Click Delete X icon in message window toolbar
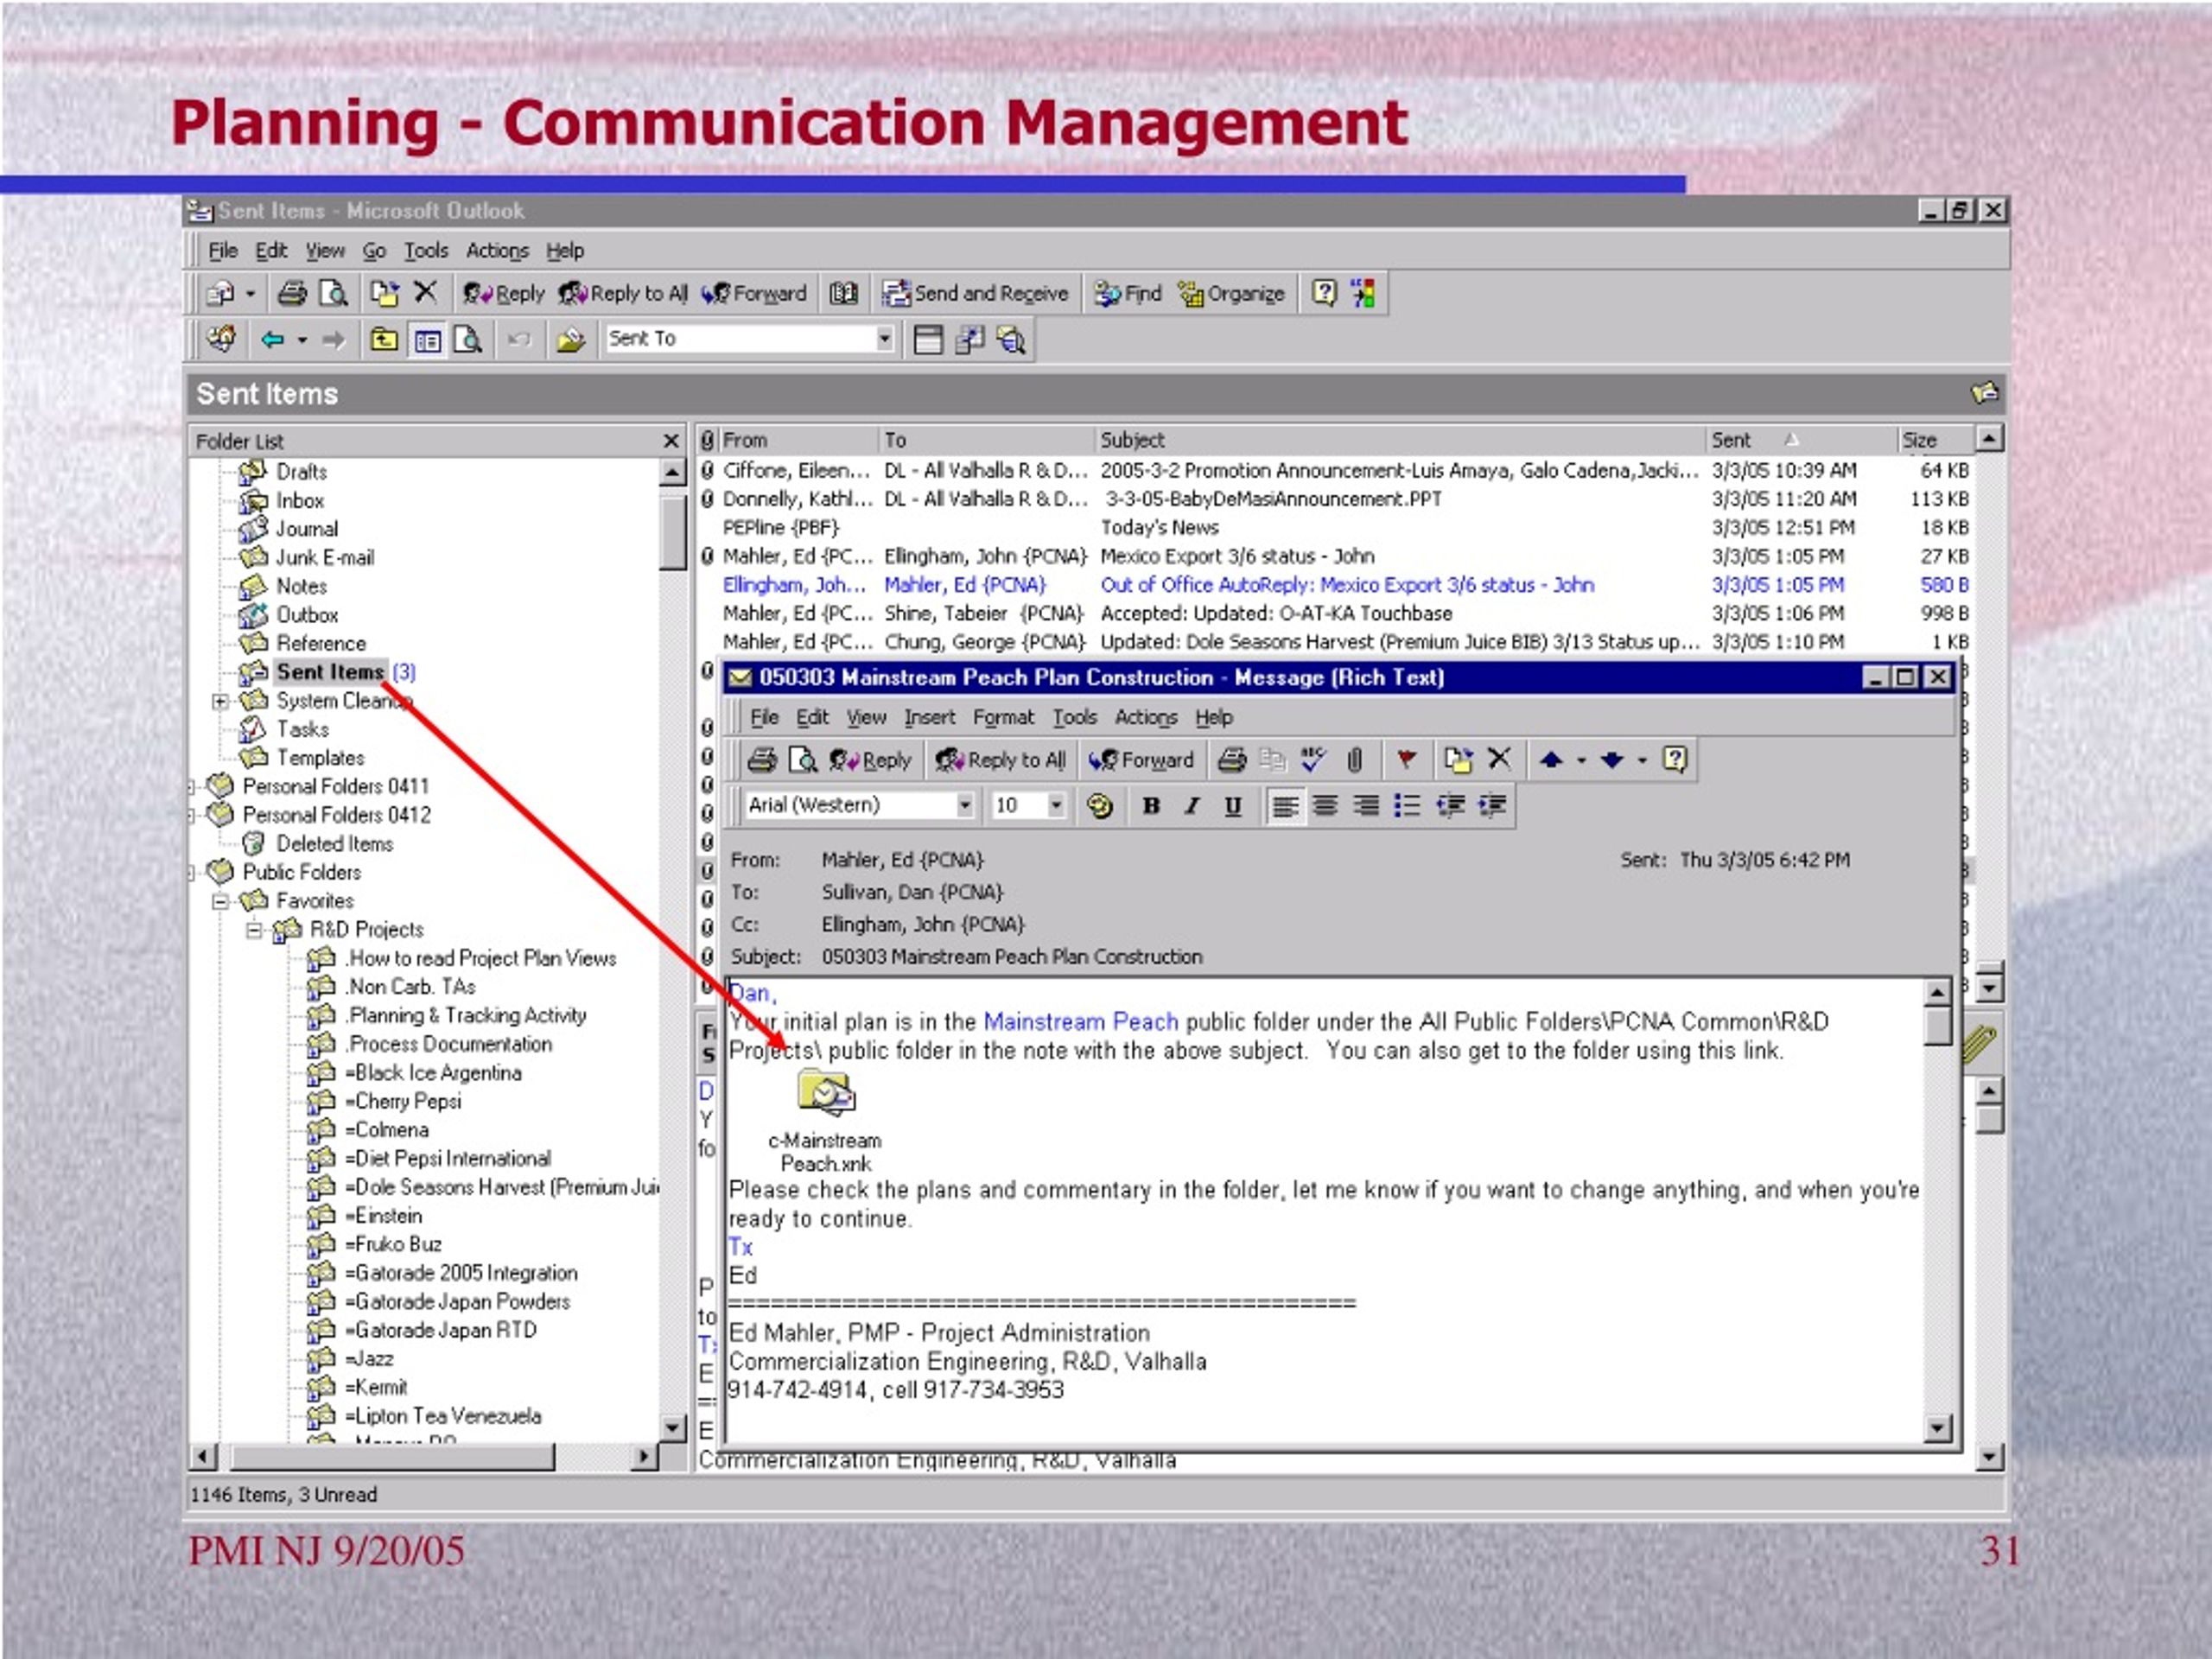The image size is (2212, 1659). click(1499, 759)
